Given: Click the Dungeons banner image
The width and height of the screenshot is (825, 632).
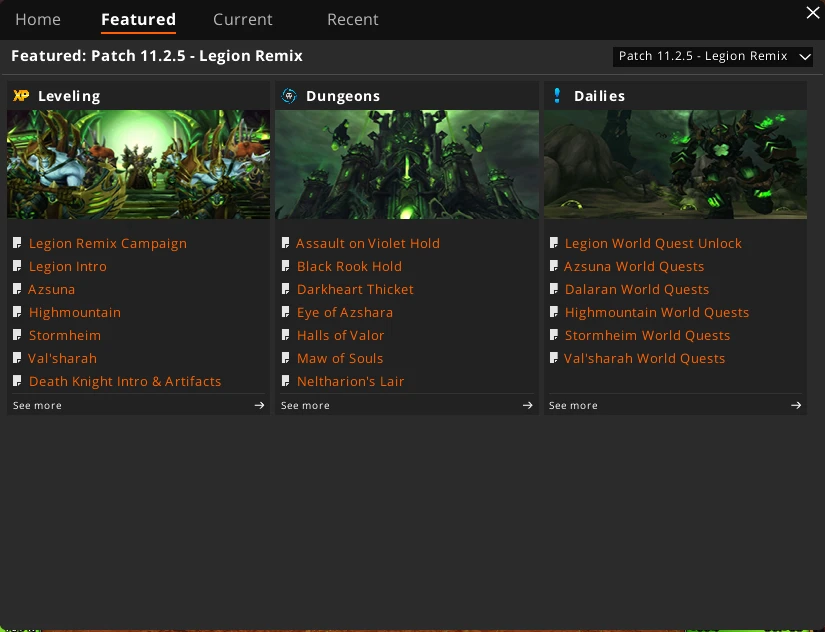Looking at the screenshot, I should coord(406,164).
